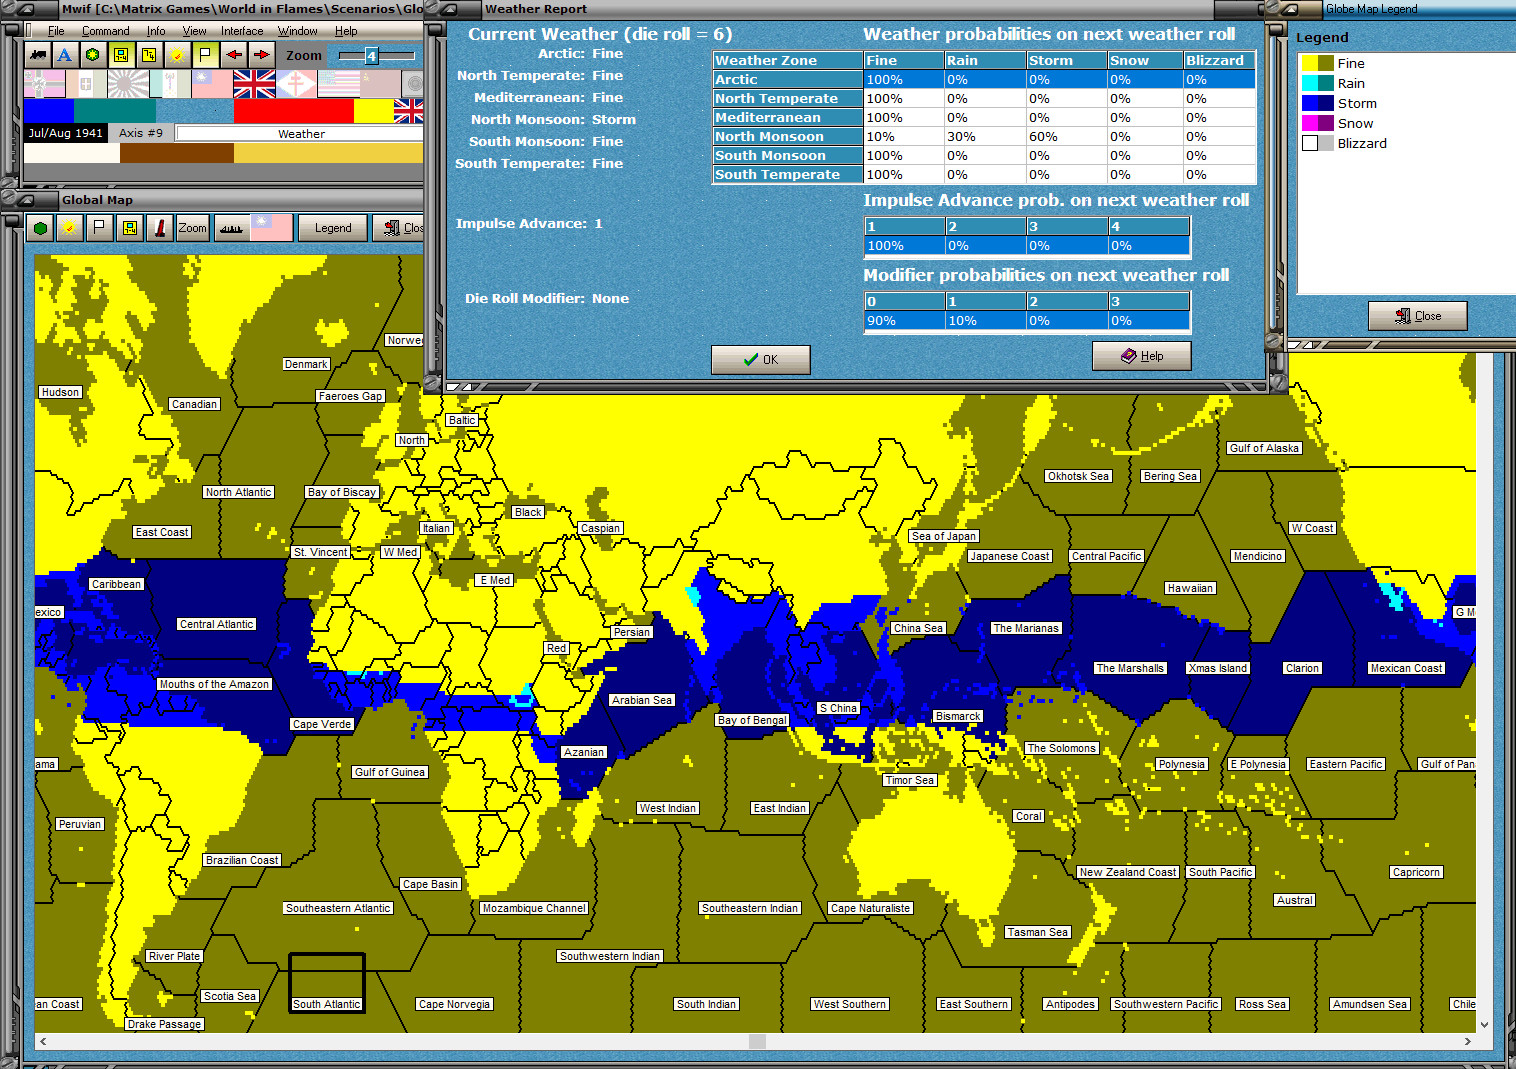Screen dimensions: 1516x1069
Task: Click the China flag in Global Map toolbar
Action: tap(272, 228)
